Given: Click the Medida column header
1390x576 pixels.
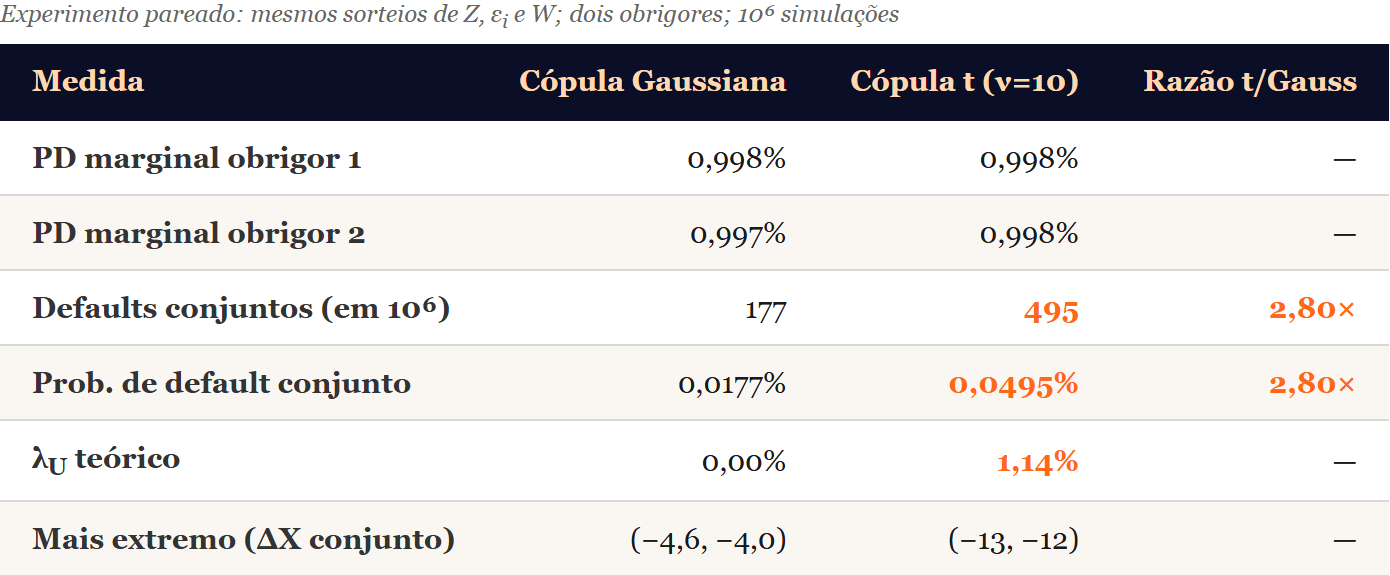Looking at the screenshot, I should (88, 81).
